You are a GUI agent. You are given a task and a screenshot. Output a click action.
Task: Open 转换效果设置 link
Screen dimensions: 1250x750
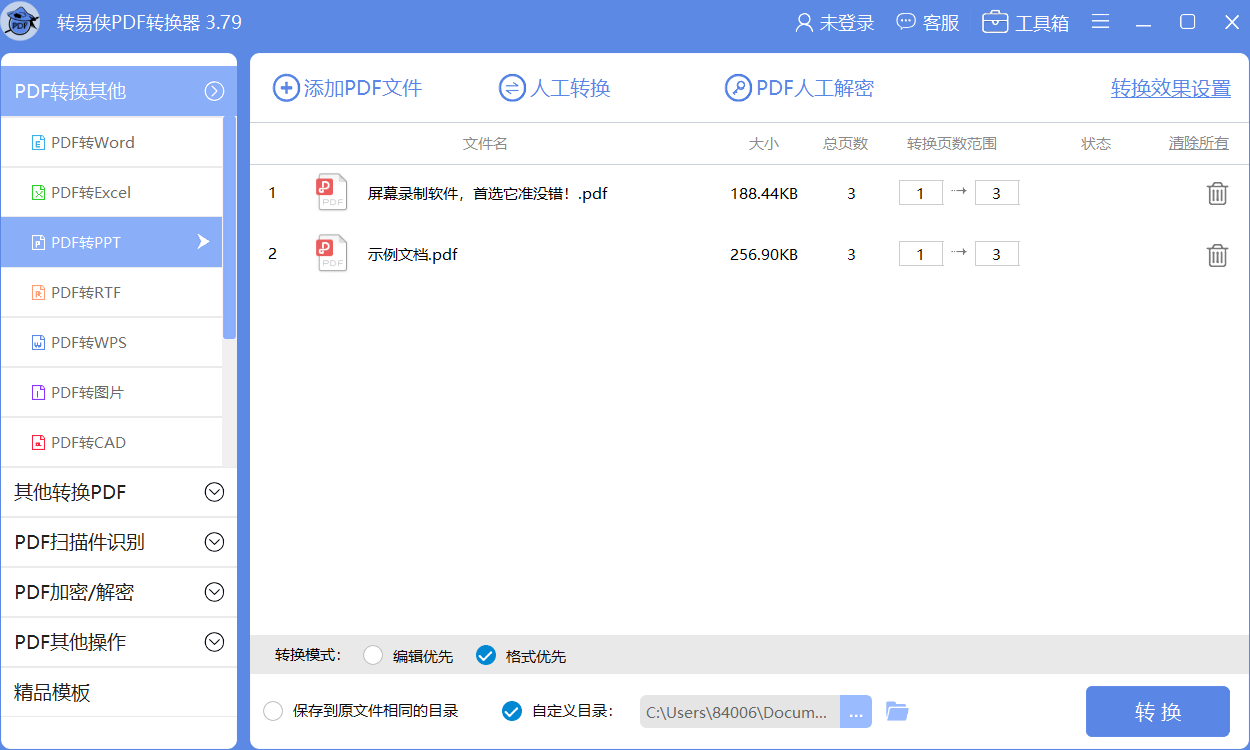(x=1171, y=89)
